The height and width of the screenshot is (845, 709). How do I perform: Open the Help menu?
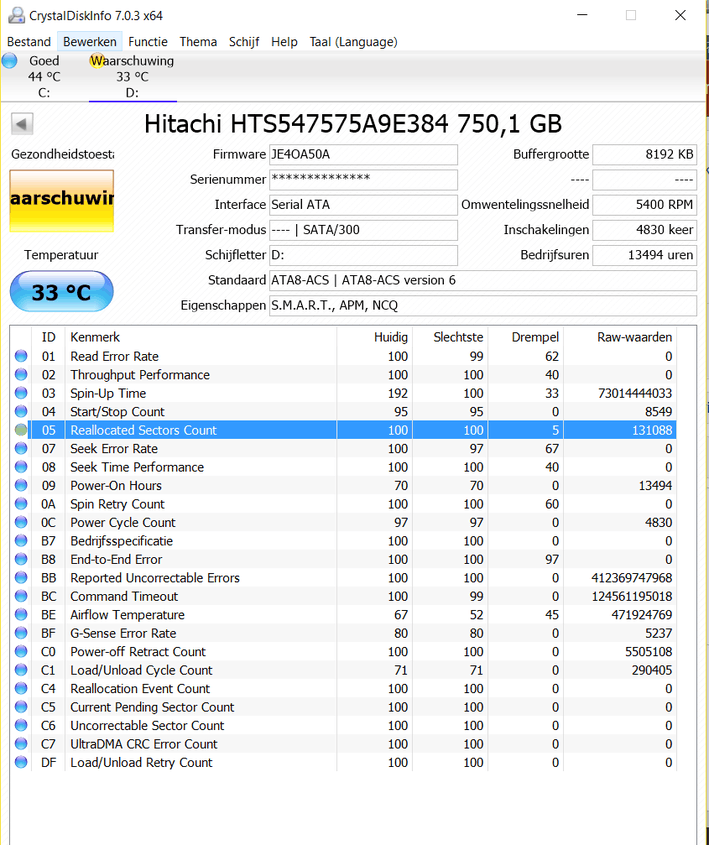coord(284,41)
